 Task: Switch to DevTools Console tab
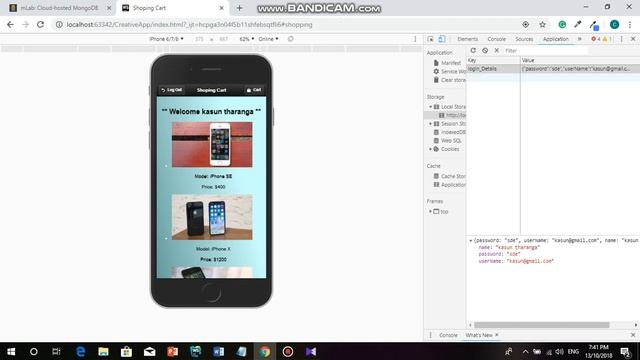point(496,39)
